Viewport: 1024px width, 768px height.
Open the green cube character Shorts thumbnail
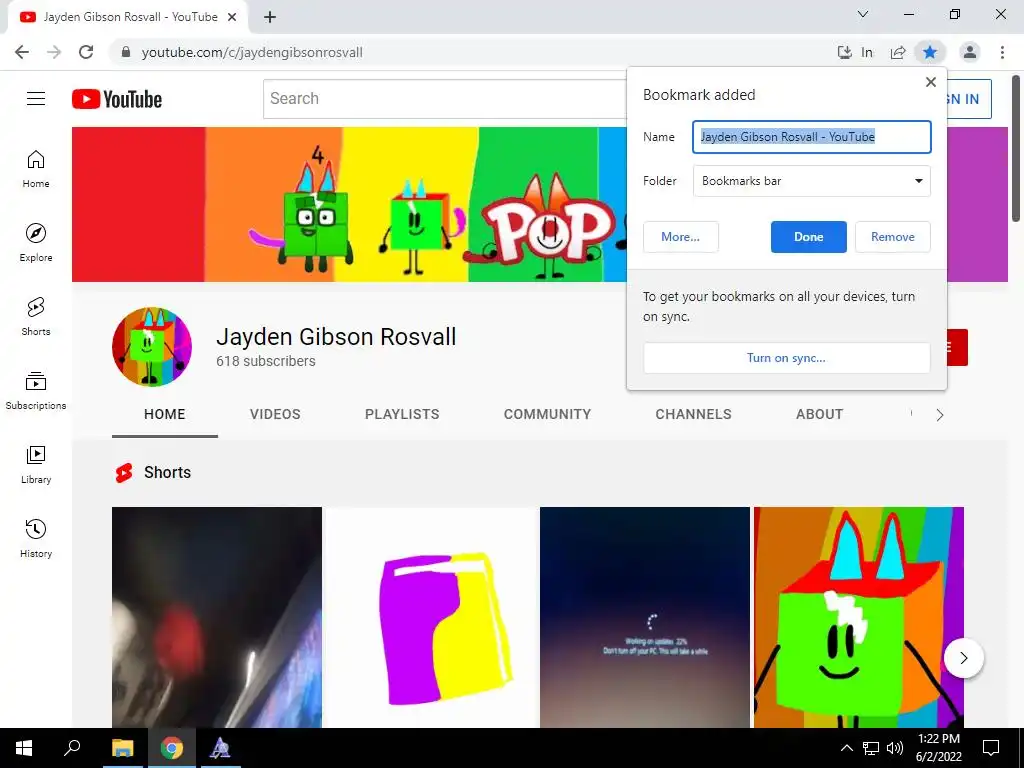859,617
